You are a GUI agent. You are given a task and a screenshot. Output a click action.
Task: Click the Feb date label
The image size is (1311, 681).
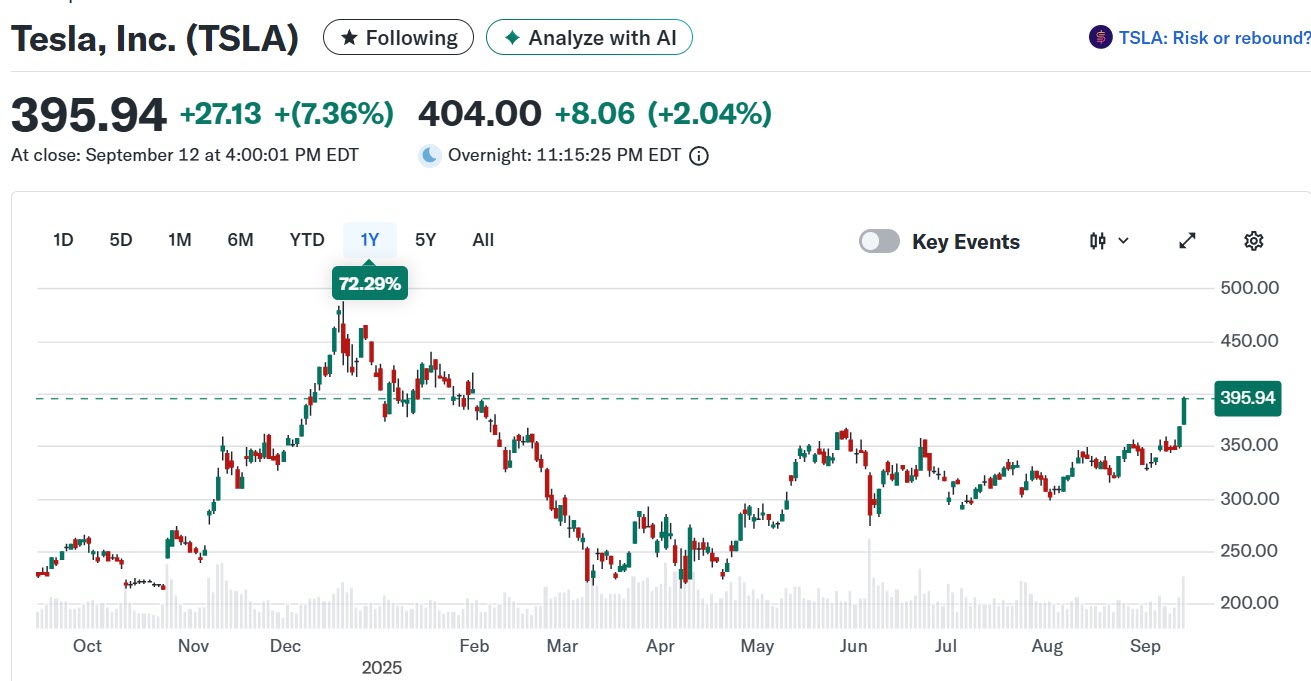click(x=474, y=646)
